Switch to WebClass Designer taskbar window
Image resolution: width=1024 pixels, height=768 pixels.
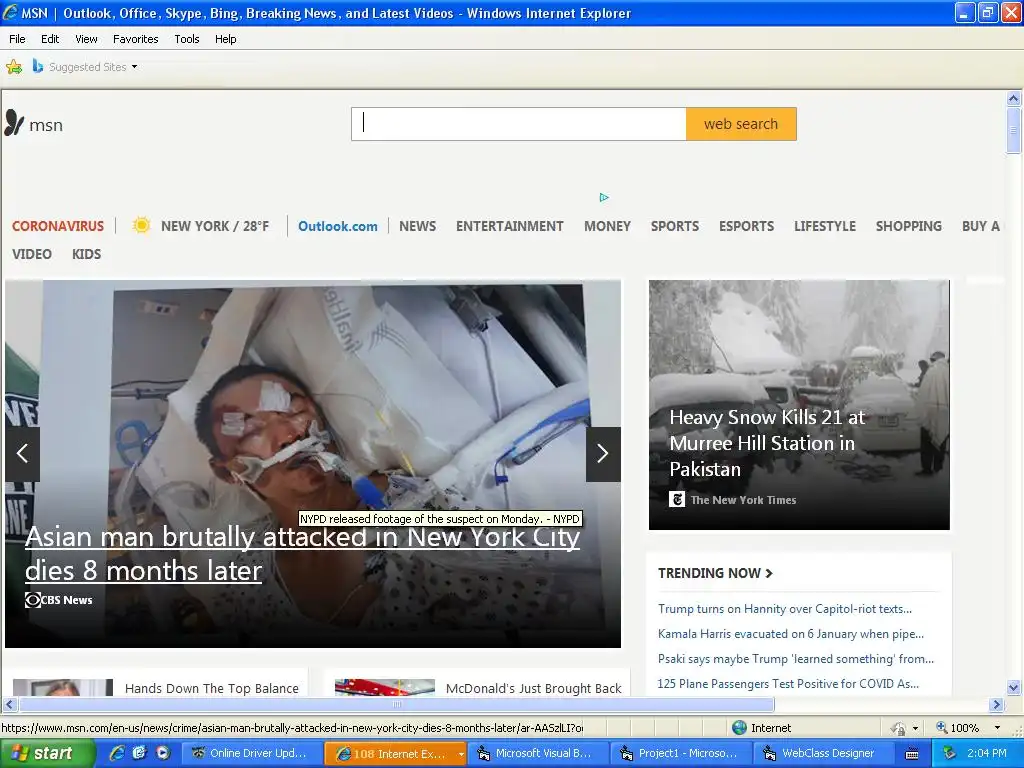pos(824,753)
